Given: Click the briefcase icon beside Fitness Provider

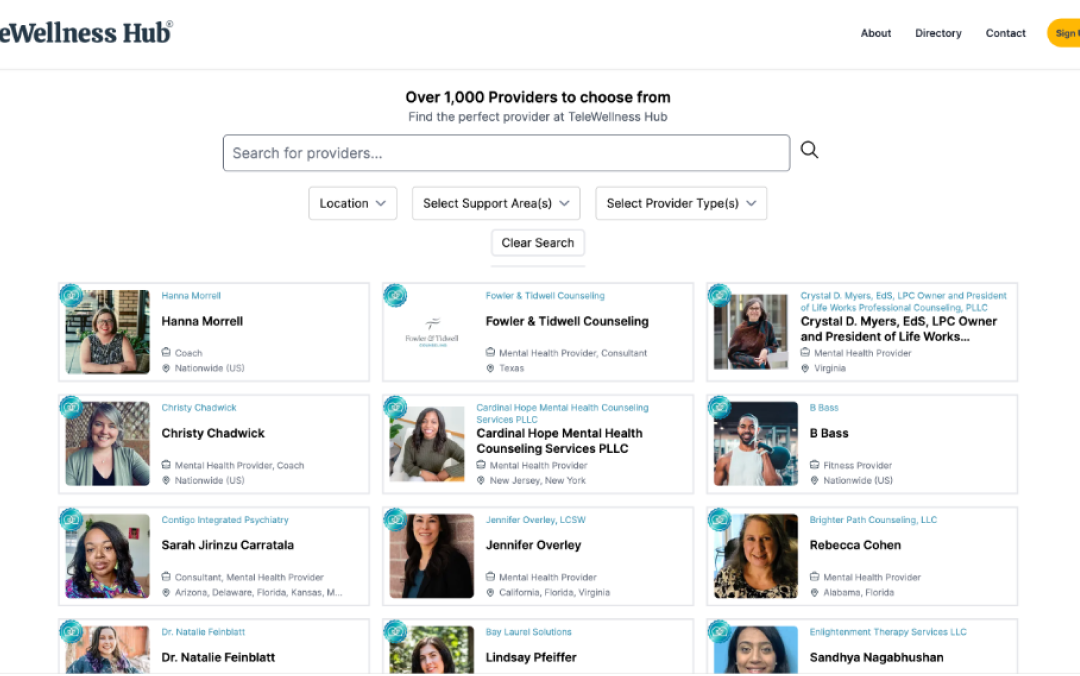Looking at the screenshot, I should tap(814, 464).
